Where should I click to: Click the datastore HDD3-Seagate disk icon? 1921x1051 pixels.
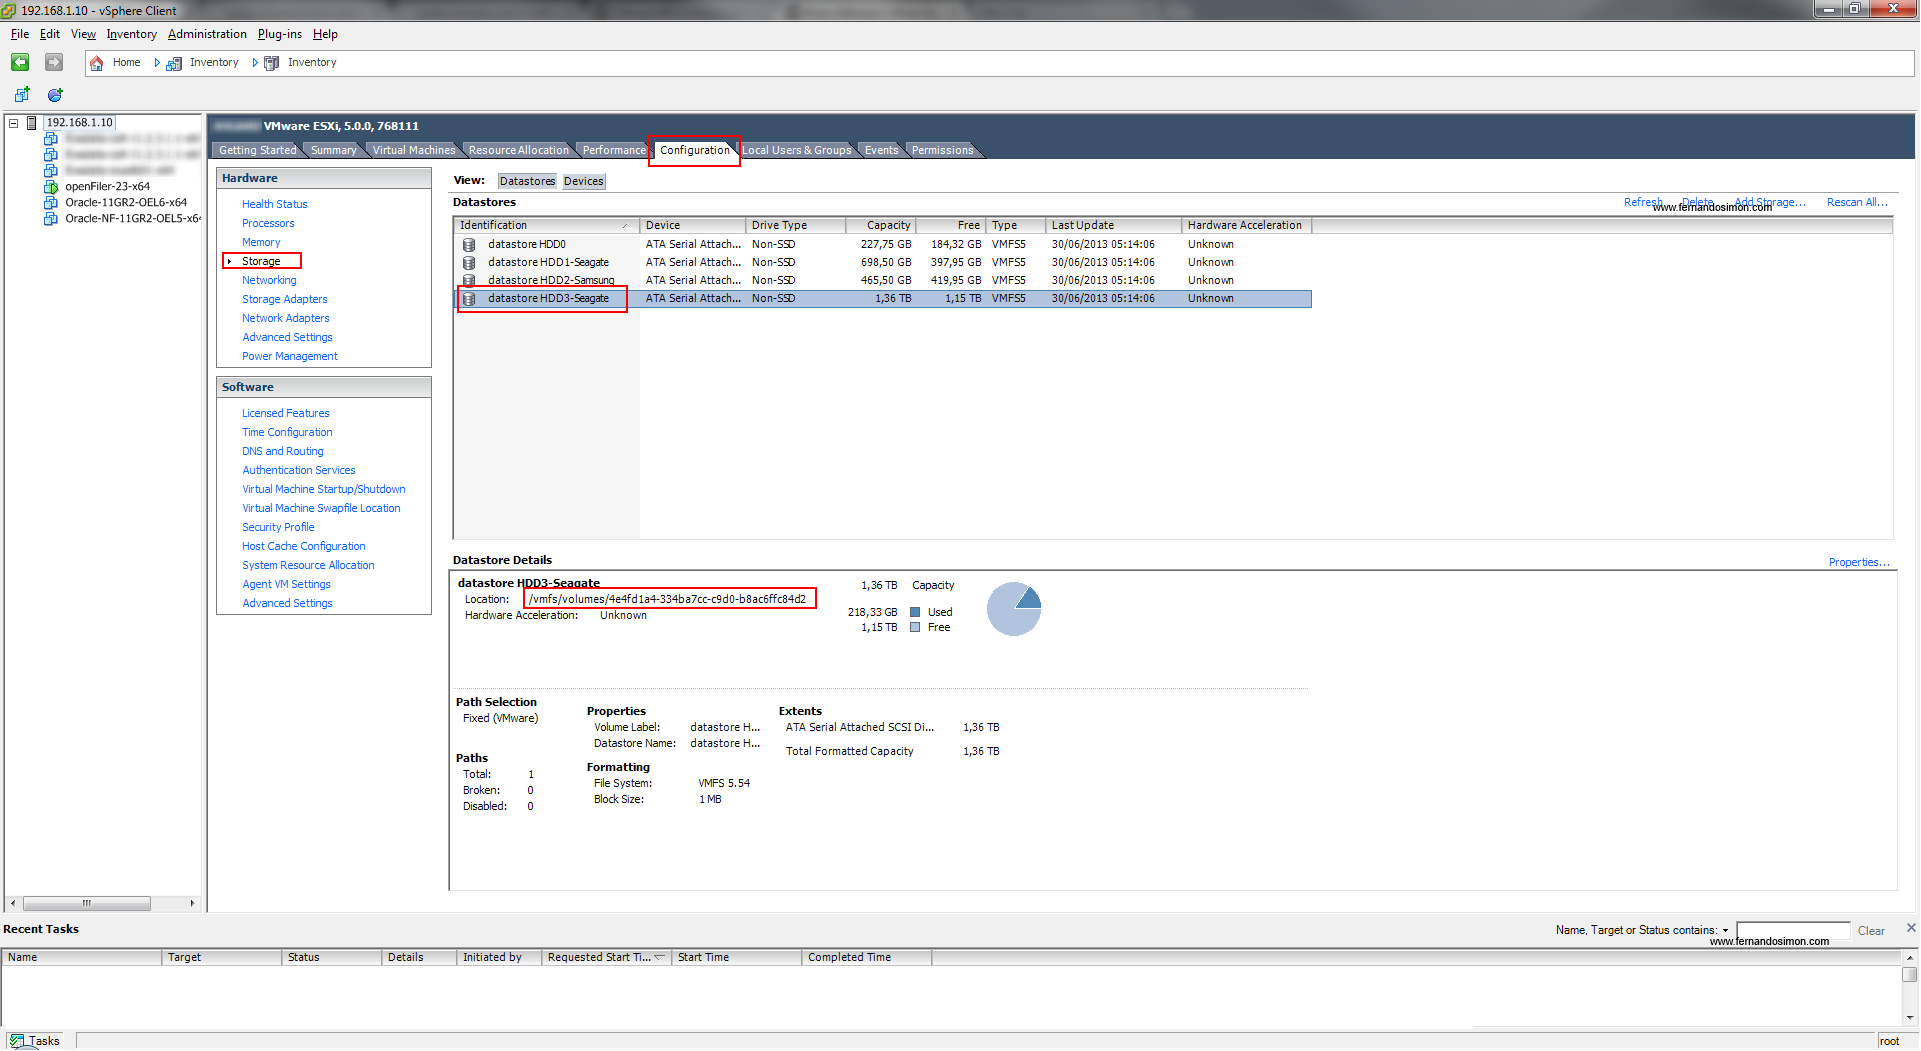(x=469, y=299)
